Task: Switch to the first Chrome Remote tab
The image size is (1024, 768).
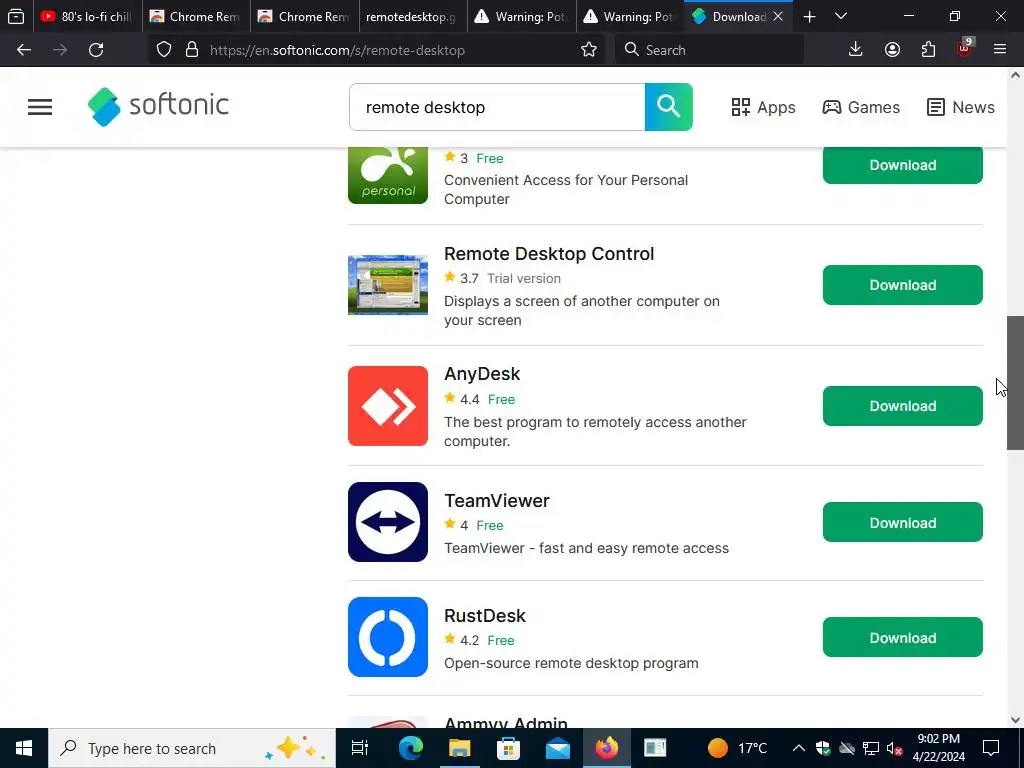Action: tap(196, 16)
